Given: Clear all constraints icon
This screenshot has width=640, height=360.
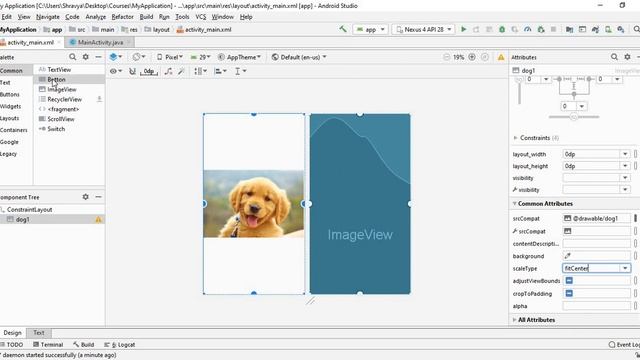Looking at the screenshot, I should point(168,71).
